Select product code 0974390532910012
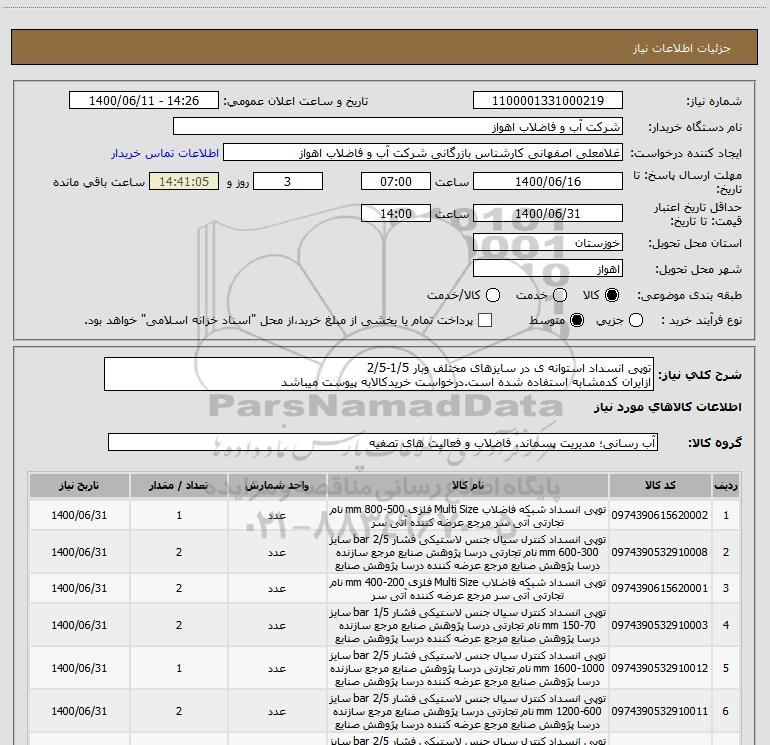The height and width of the screenshot is (745, 770). pos(660,668)
